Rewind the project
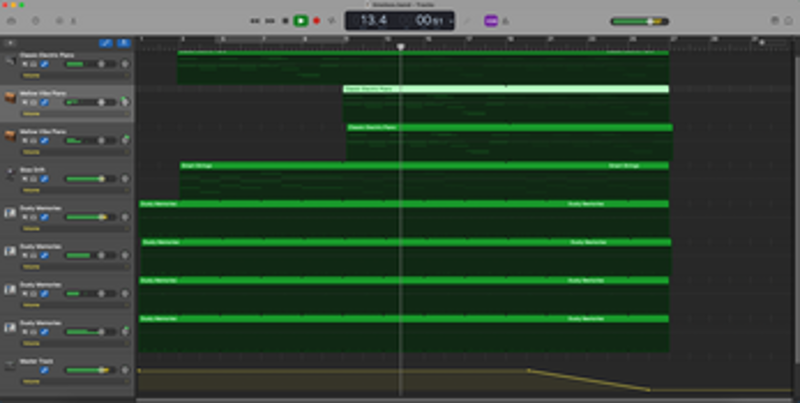The height and width of the screenshot is (403, 800). point(255,21)
